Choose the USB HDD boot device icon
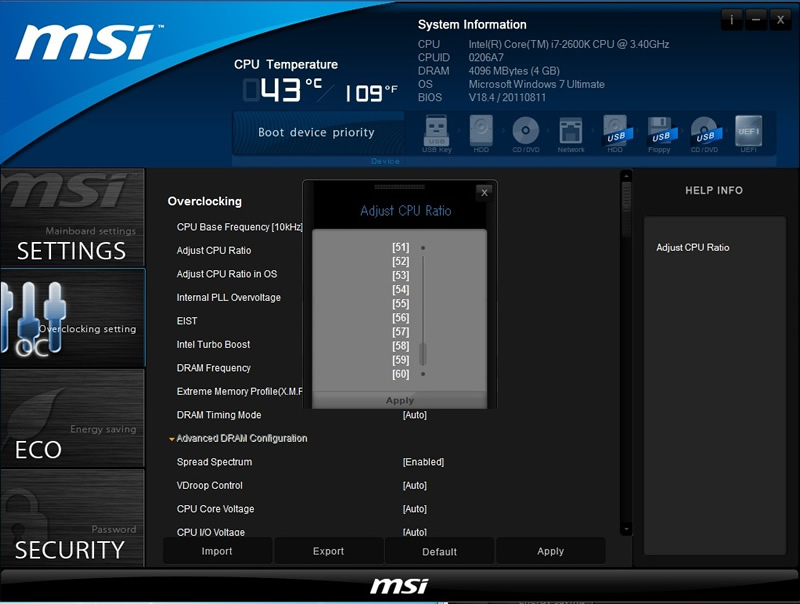Image resolution: width=800 pixels, height=604 pixels. (616, 134)
